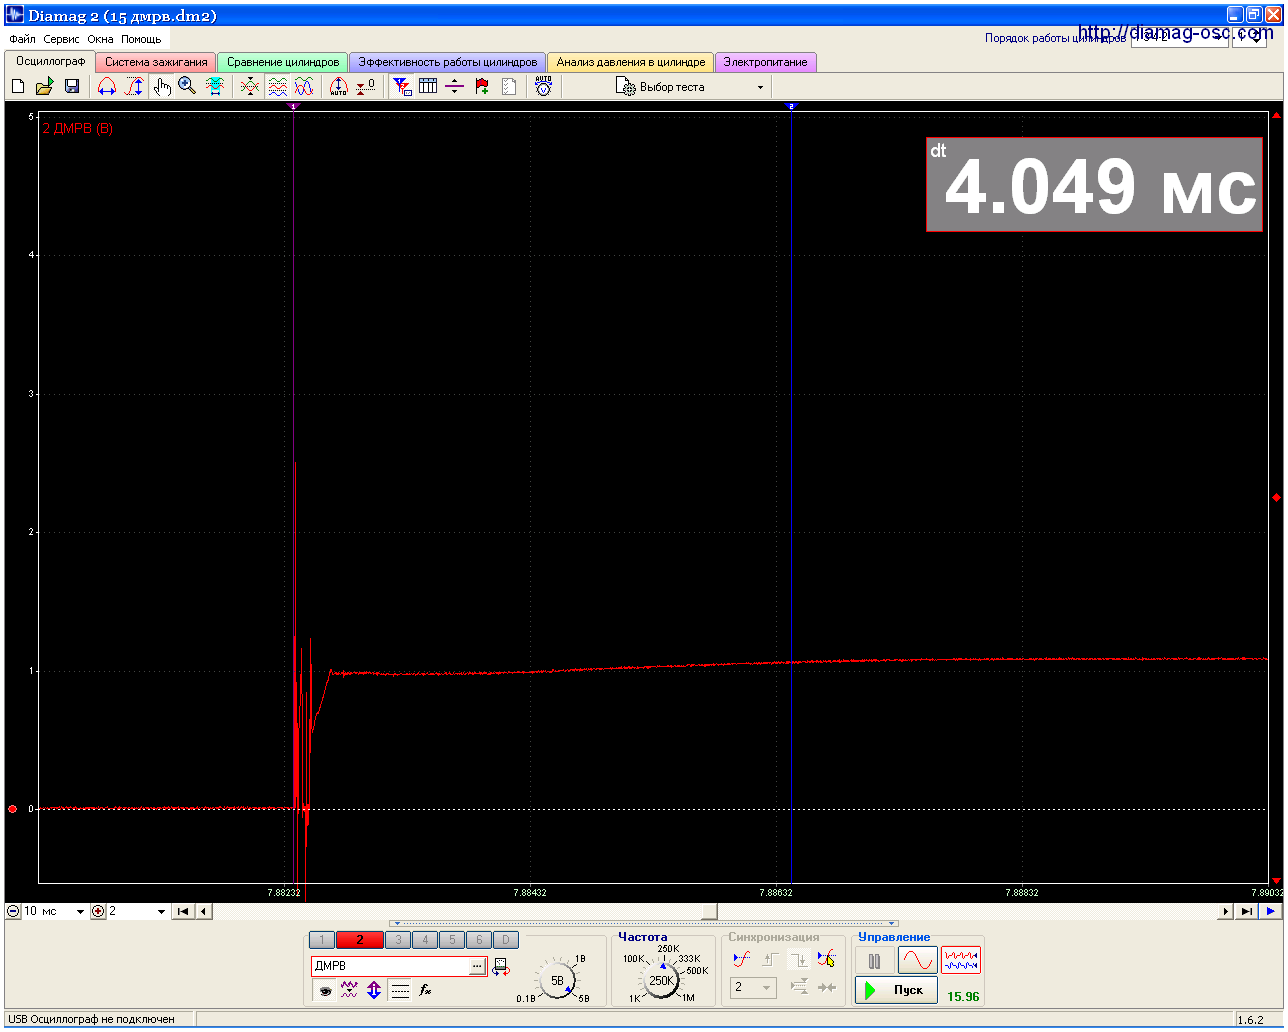1288x1032 pixels.
Task: Expand the 10 мс time scale dropdown
Action: 80,912
